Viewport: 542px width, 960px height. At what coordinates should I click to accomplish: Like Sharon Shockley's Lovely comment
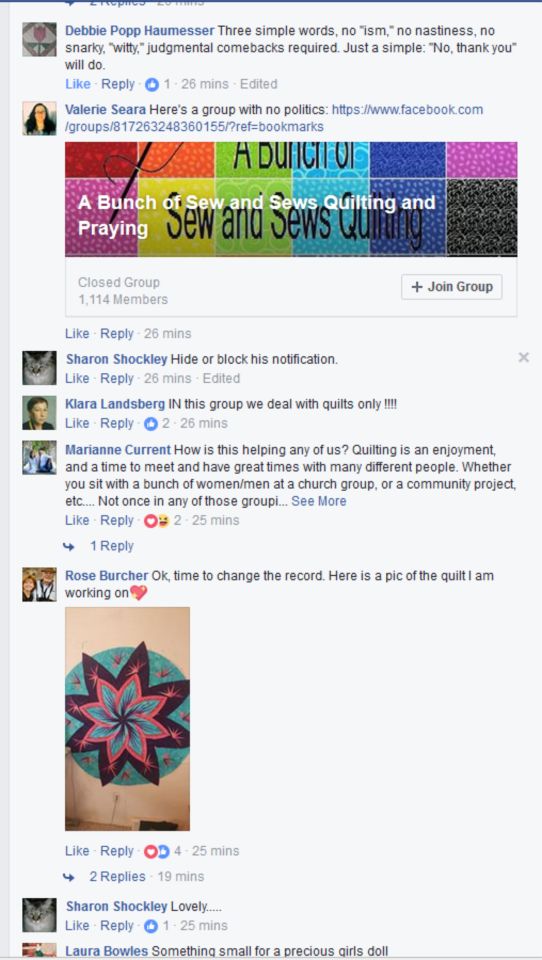click(77, 926)
